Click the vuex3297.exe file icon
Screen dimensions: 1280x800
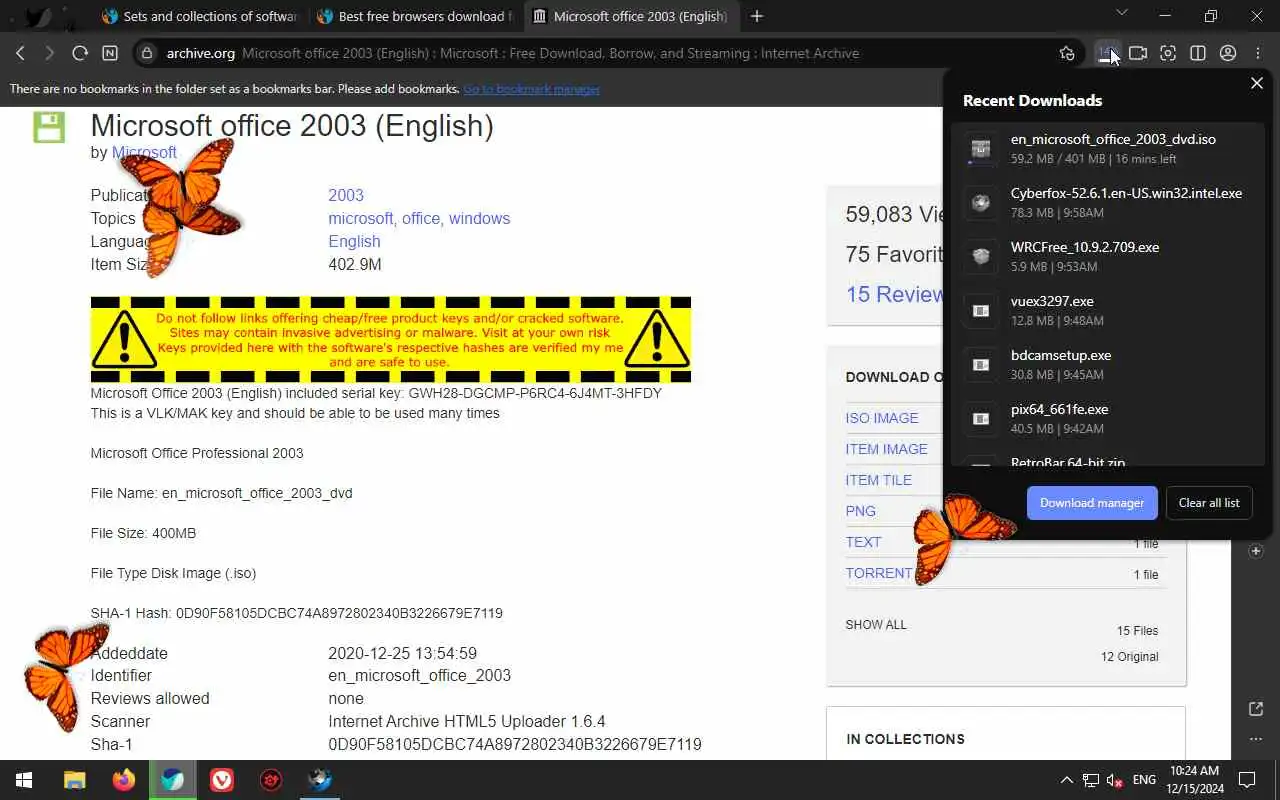[x=981, y=311]
